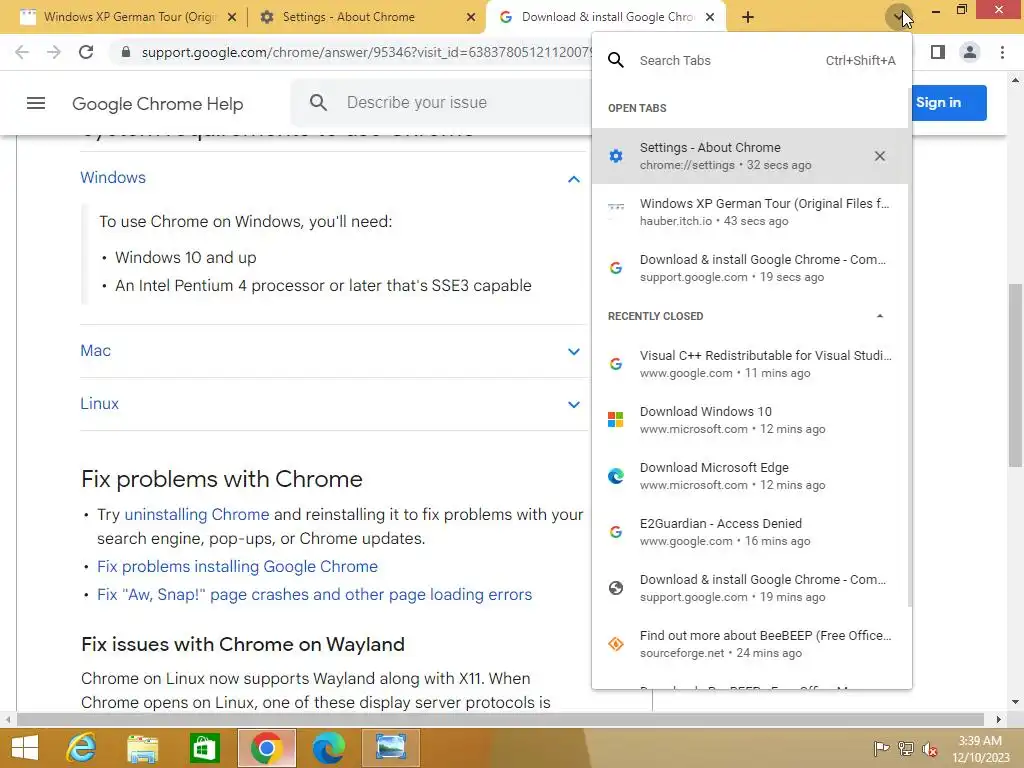Click the SourceForge icon beside BeeBEEP entry

pyautogui.click(x=616, y=644)
